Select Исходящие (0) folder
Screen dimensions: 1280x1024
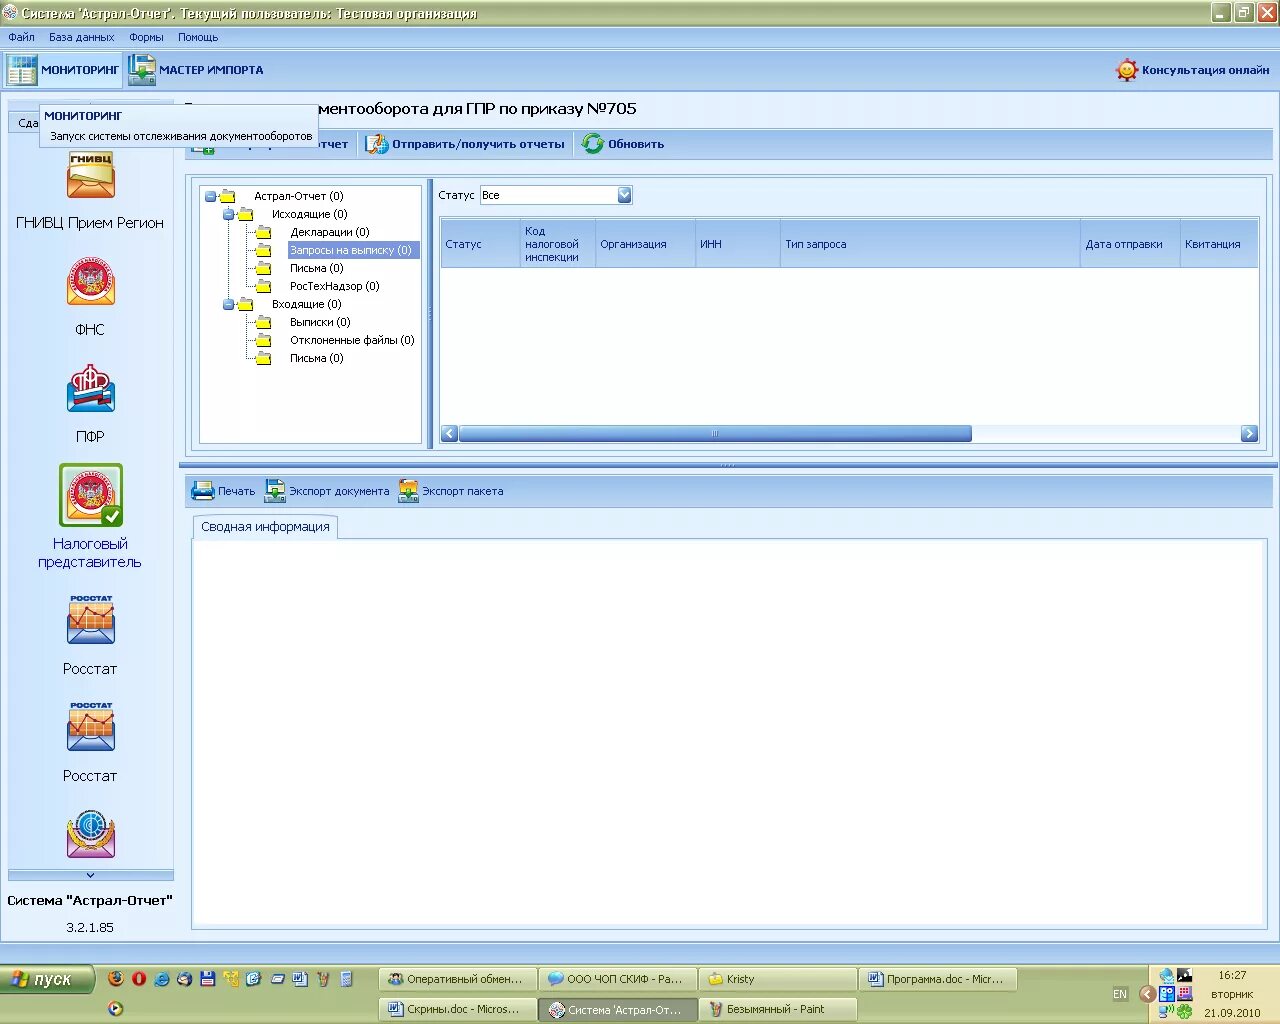click(x=309, y=214)
